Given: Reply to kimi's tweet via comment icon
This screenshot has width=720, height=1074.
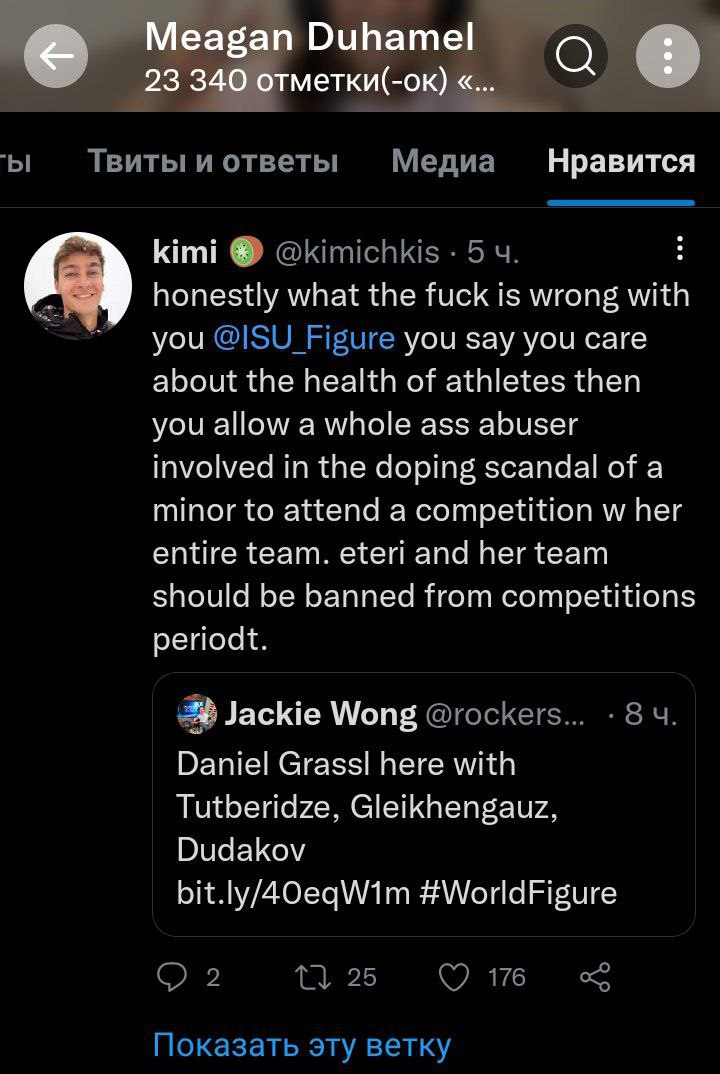Looking at the screenshot, I should 172,977.
